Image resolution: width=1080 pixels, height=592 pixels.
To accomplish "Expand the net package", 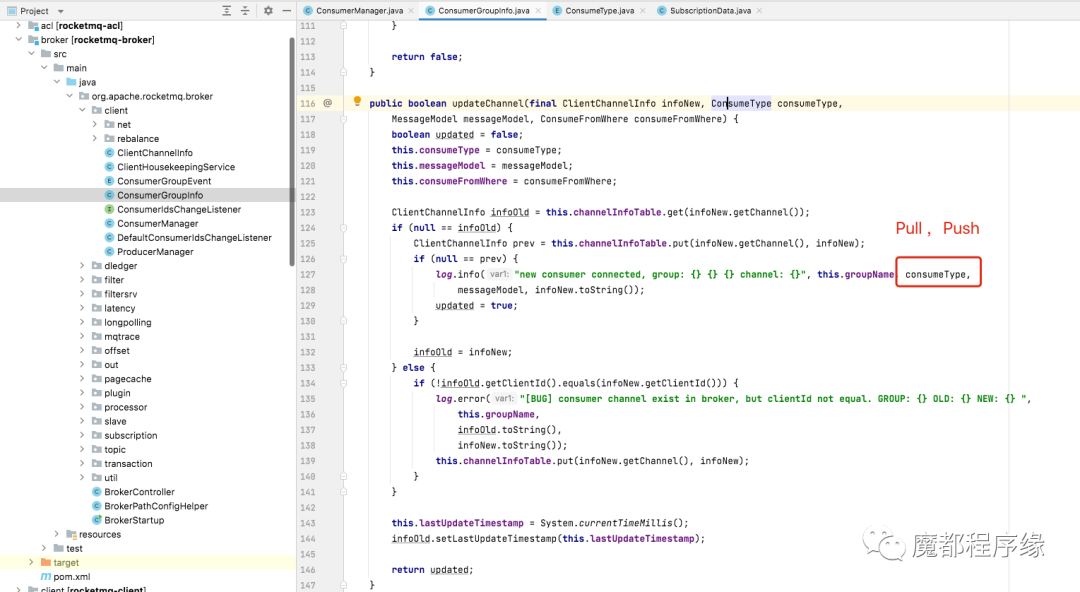I will [x=94, y=124].
